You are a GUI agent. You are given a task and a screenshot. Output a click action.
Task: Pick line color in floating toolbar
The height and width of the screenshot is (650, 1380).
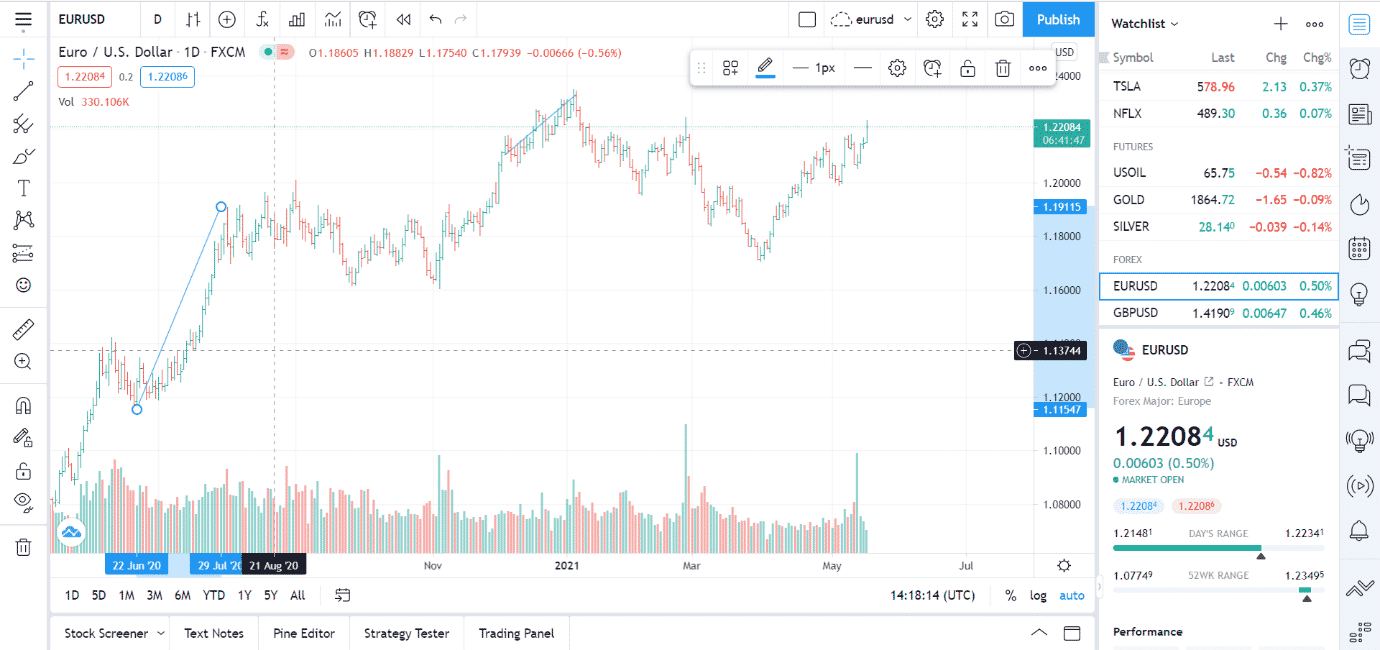click(765, 68)
